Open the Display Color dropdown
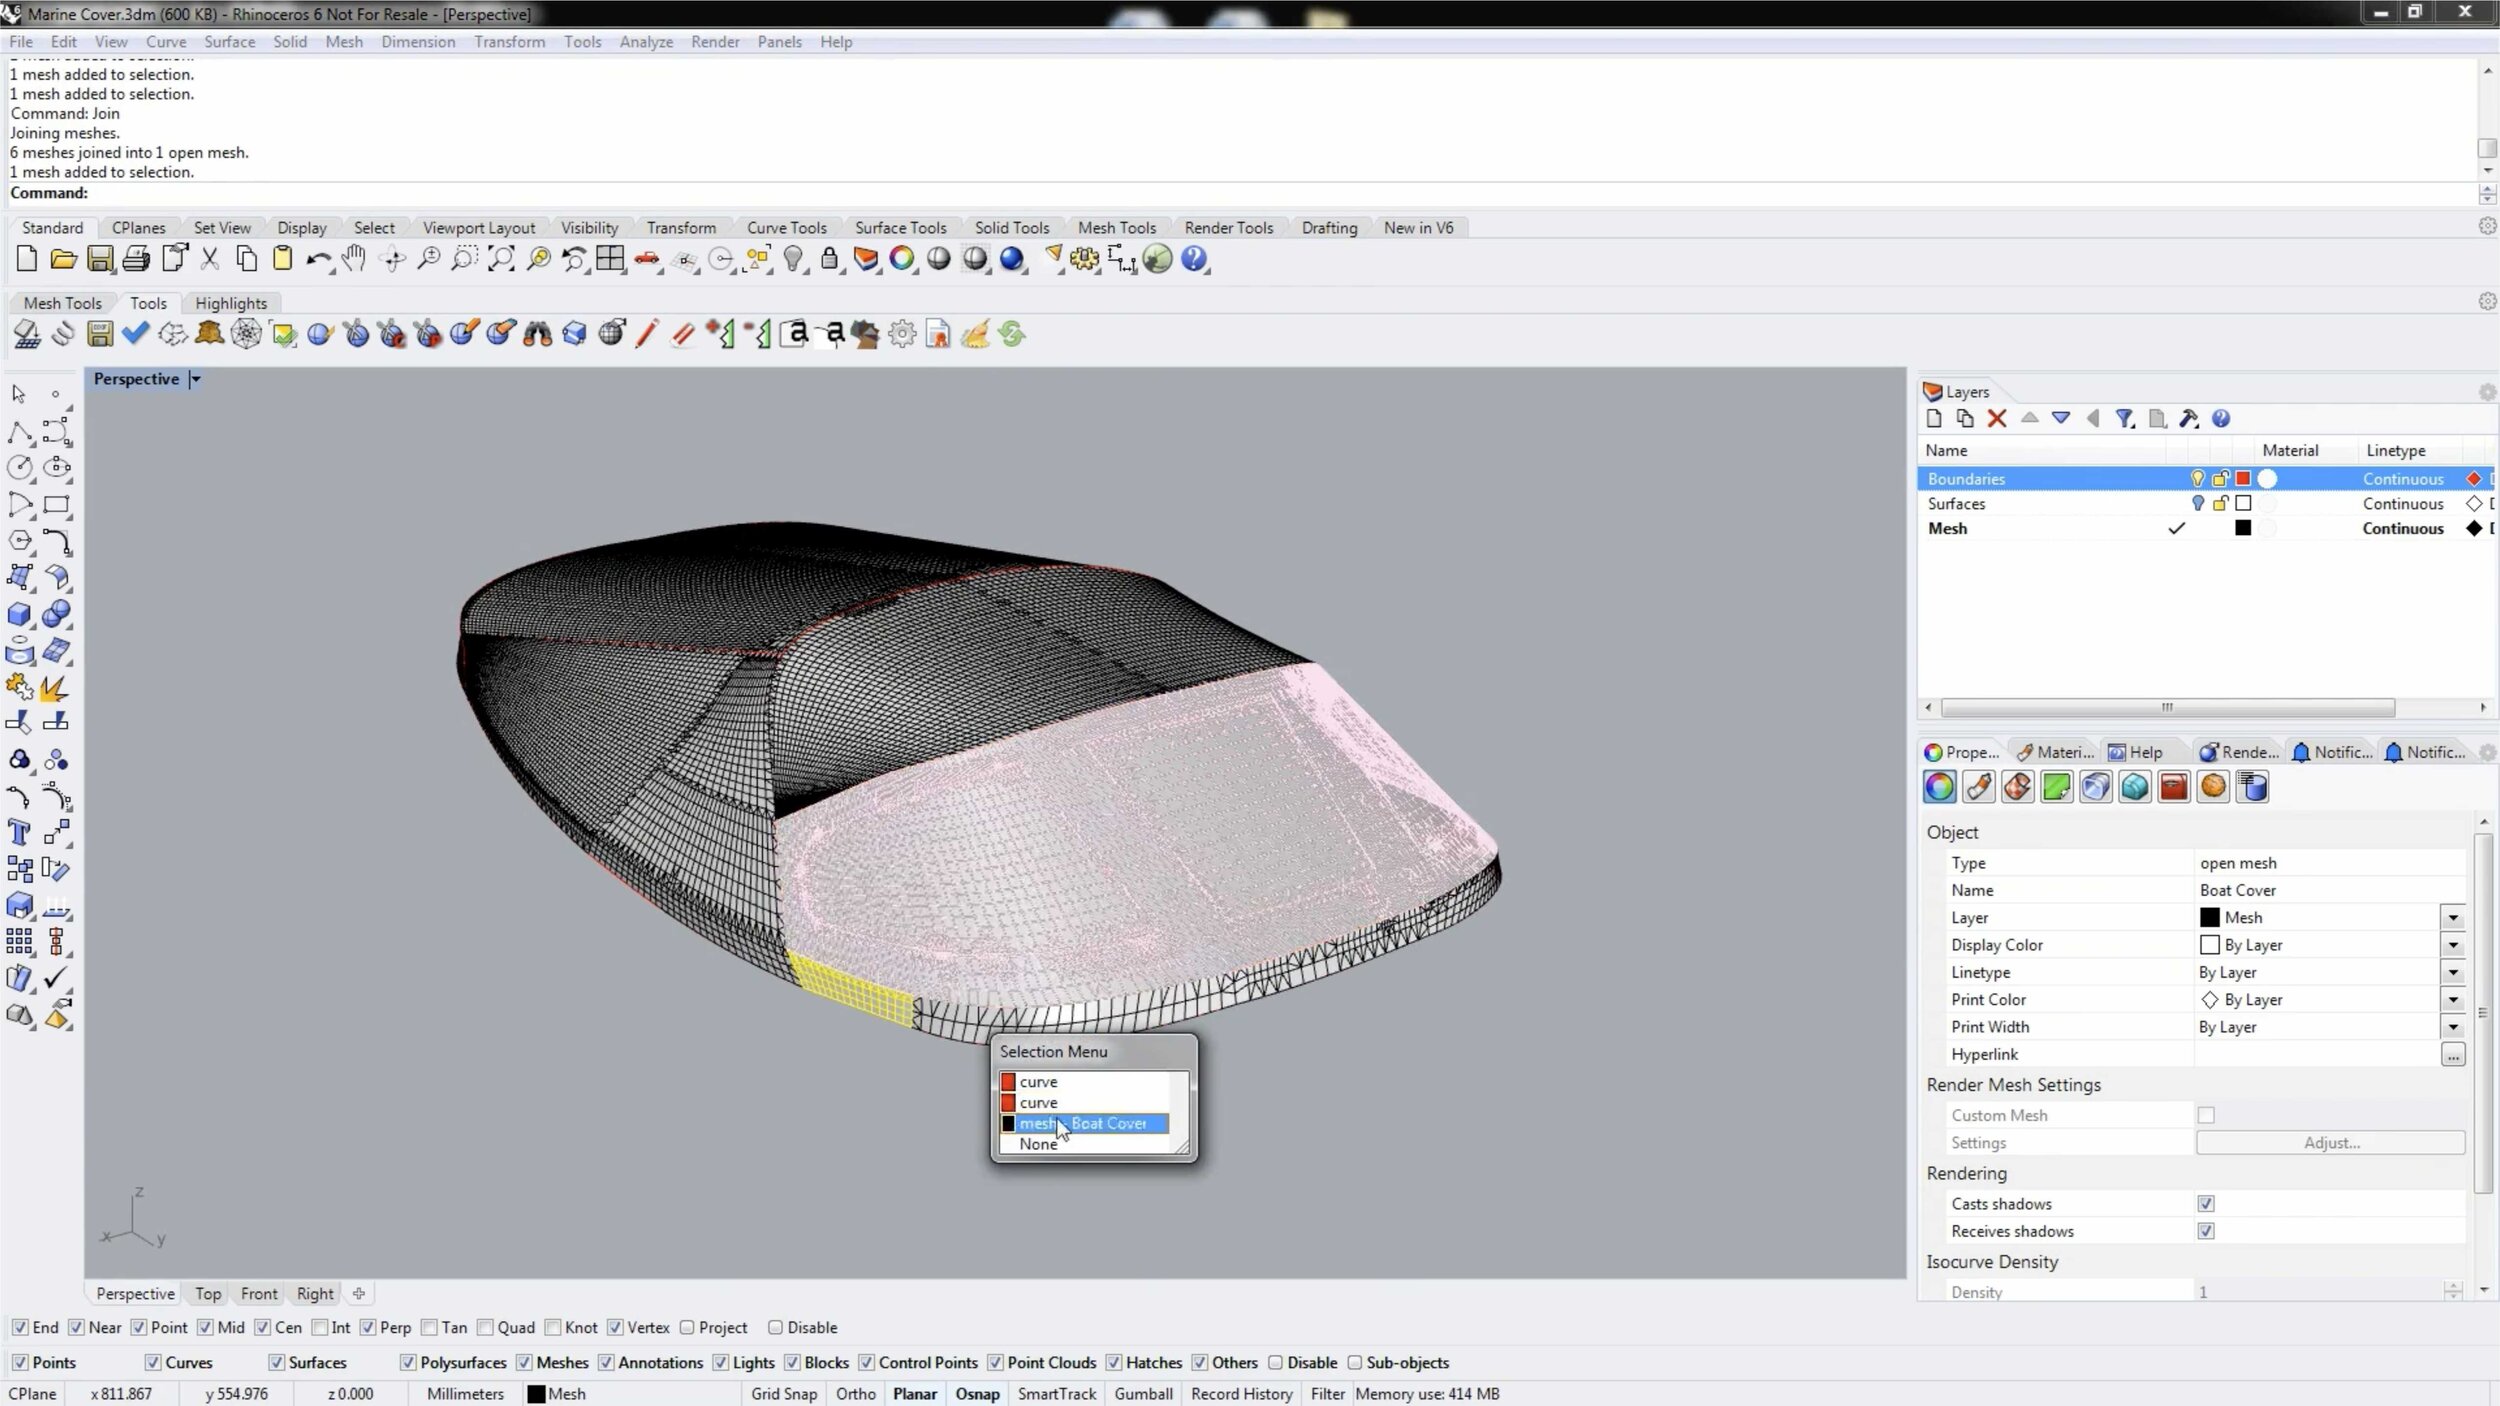The image size is (2500, 1406). pyautogui.click(x=2452, y=945)
